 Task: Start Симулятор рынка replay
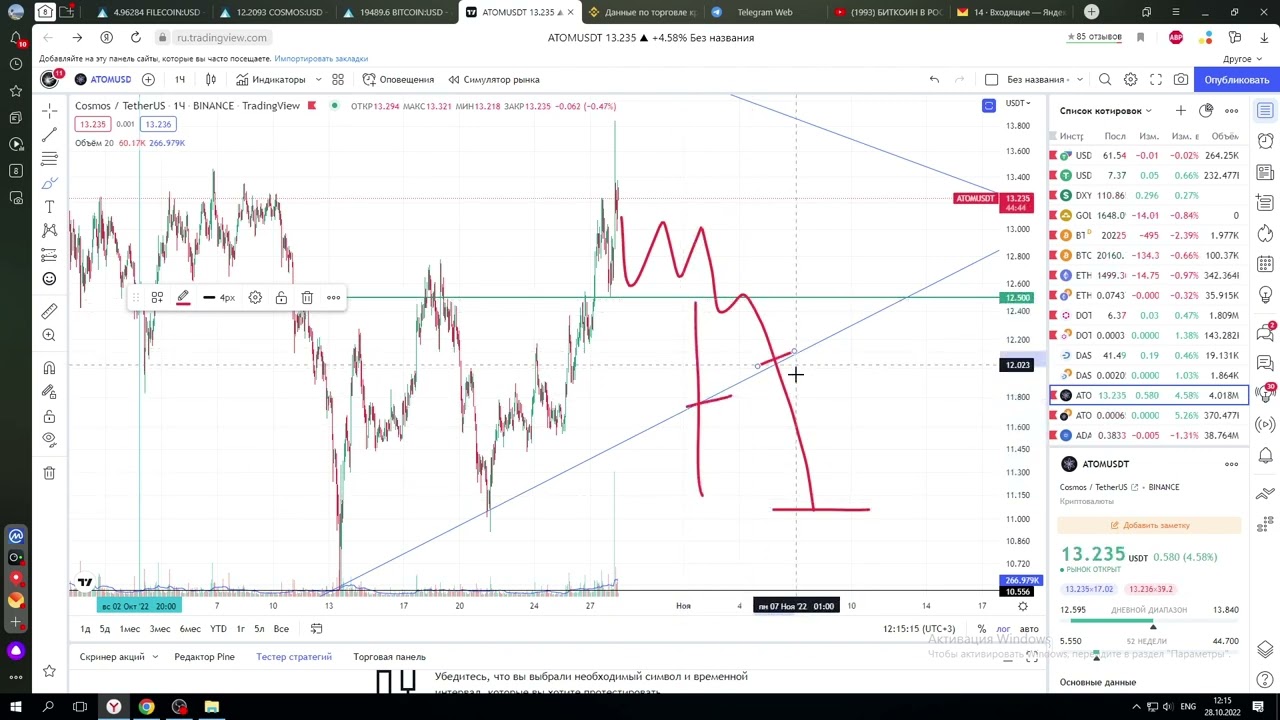(494, 79)
